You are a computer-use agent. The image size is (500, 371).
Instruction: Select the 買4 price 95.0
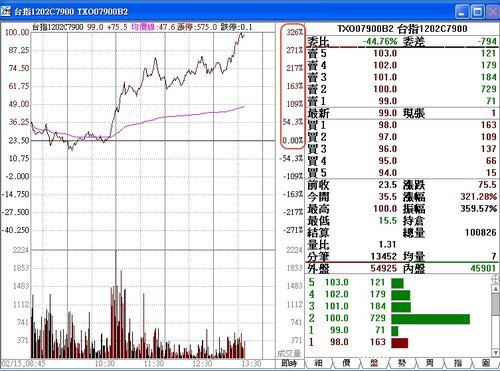pos(387,161)
